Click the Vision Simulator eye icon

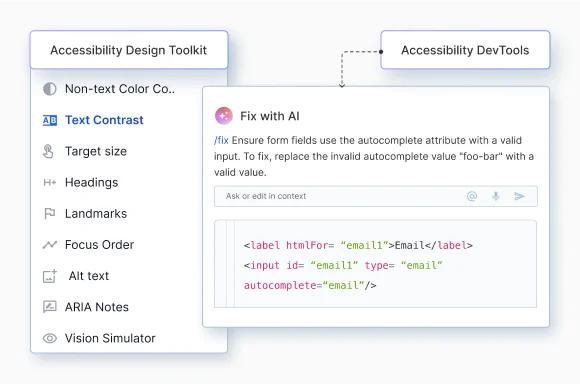pos(50,338)
